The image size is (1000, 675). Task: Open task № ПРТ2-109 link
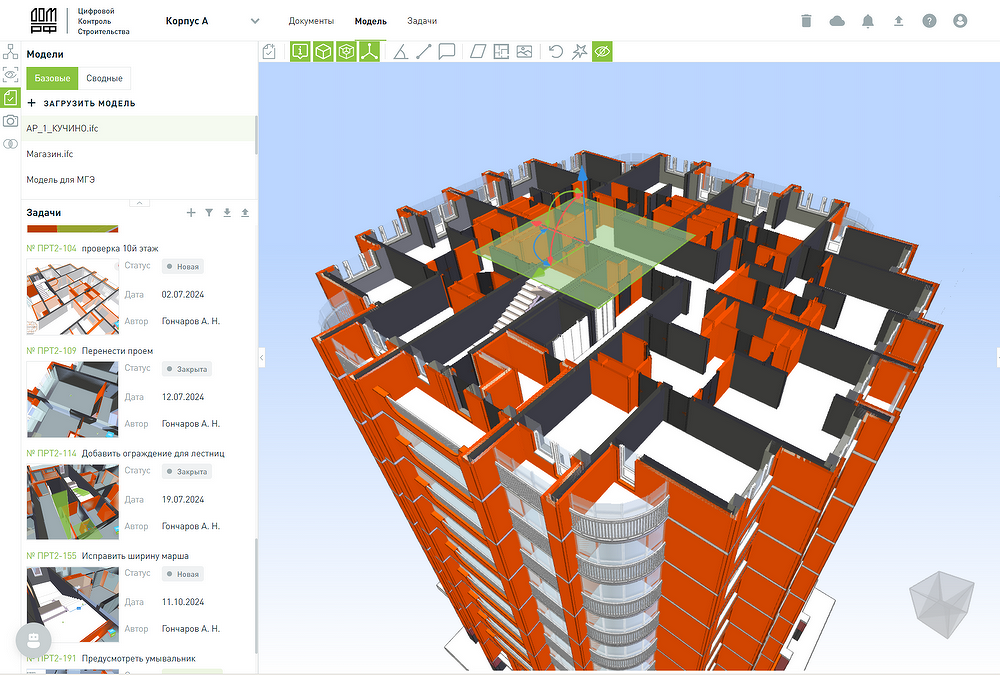pyautogui.click(x=52, y=351)
